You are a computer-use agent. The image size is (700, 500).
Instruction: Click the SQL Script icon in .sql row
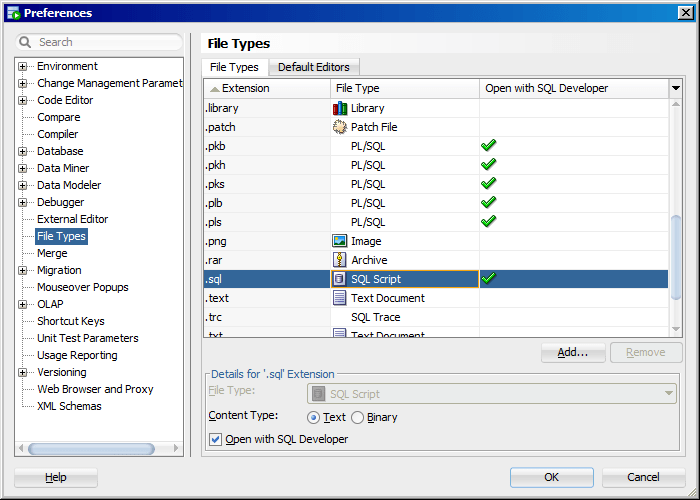340,279
